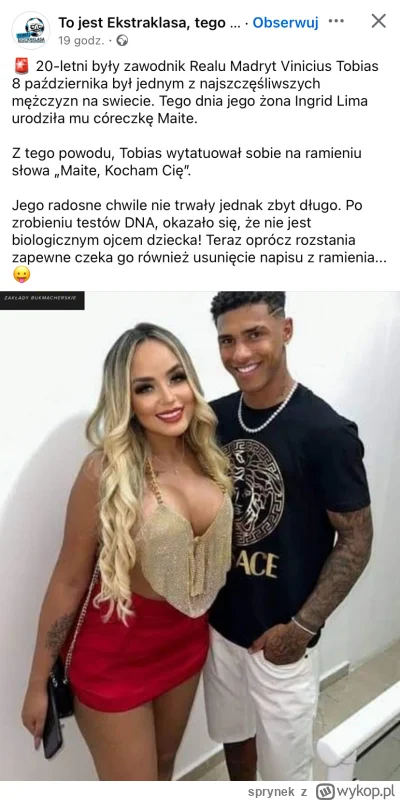Open the three-dot post options menu
The width and height of the screenshot is (400, 801).
coord(336,21)
